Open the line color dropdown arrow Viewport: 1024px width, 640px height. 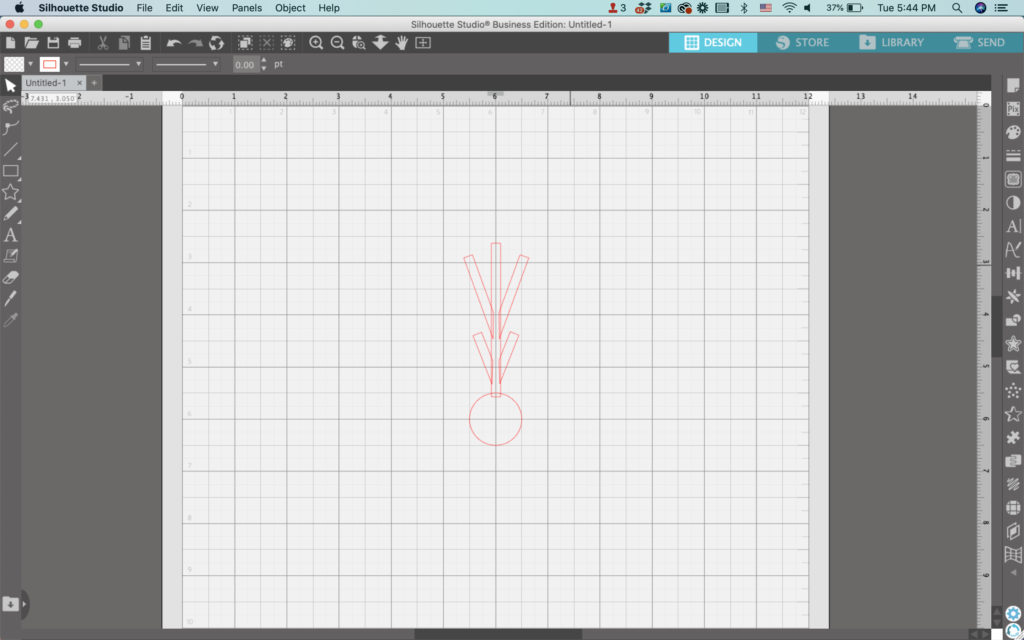(x=66, y=64)
